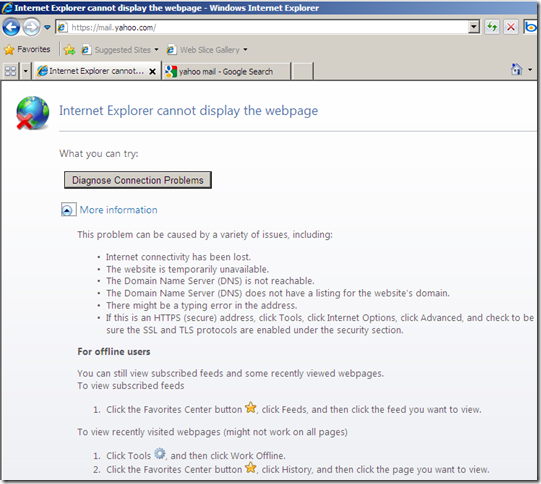Screen dimensions: 541x484
Task: Expand the Web Slice Gallery dropdown arrow
Action: (x=245, y=50)
